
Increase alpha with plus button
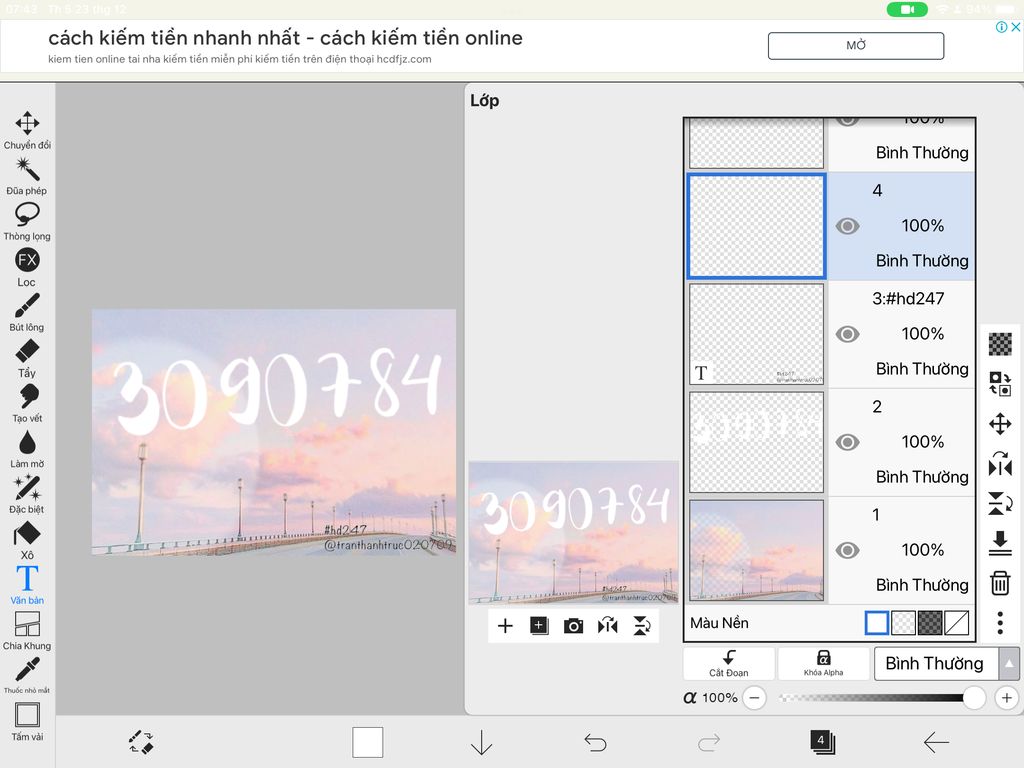[x=1006, y=697]
